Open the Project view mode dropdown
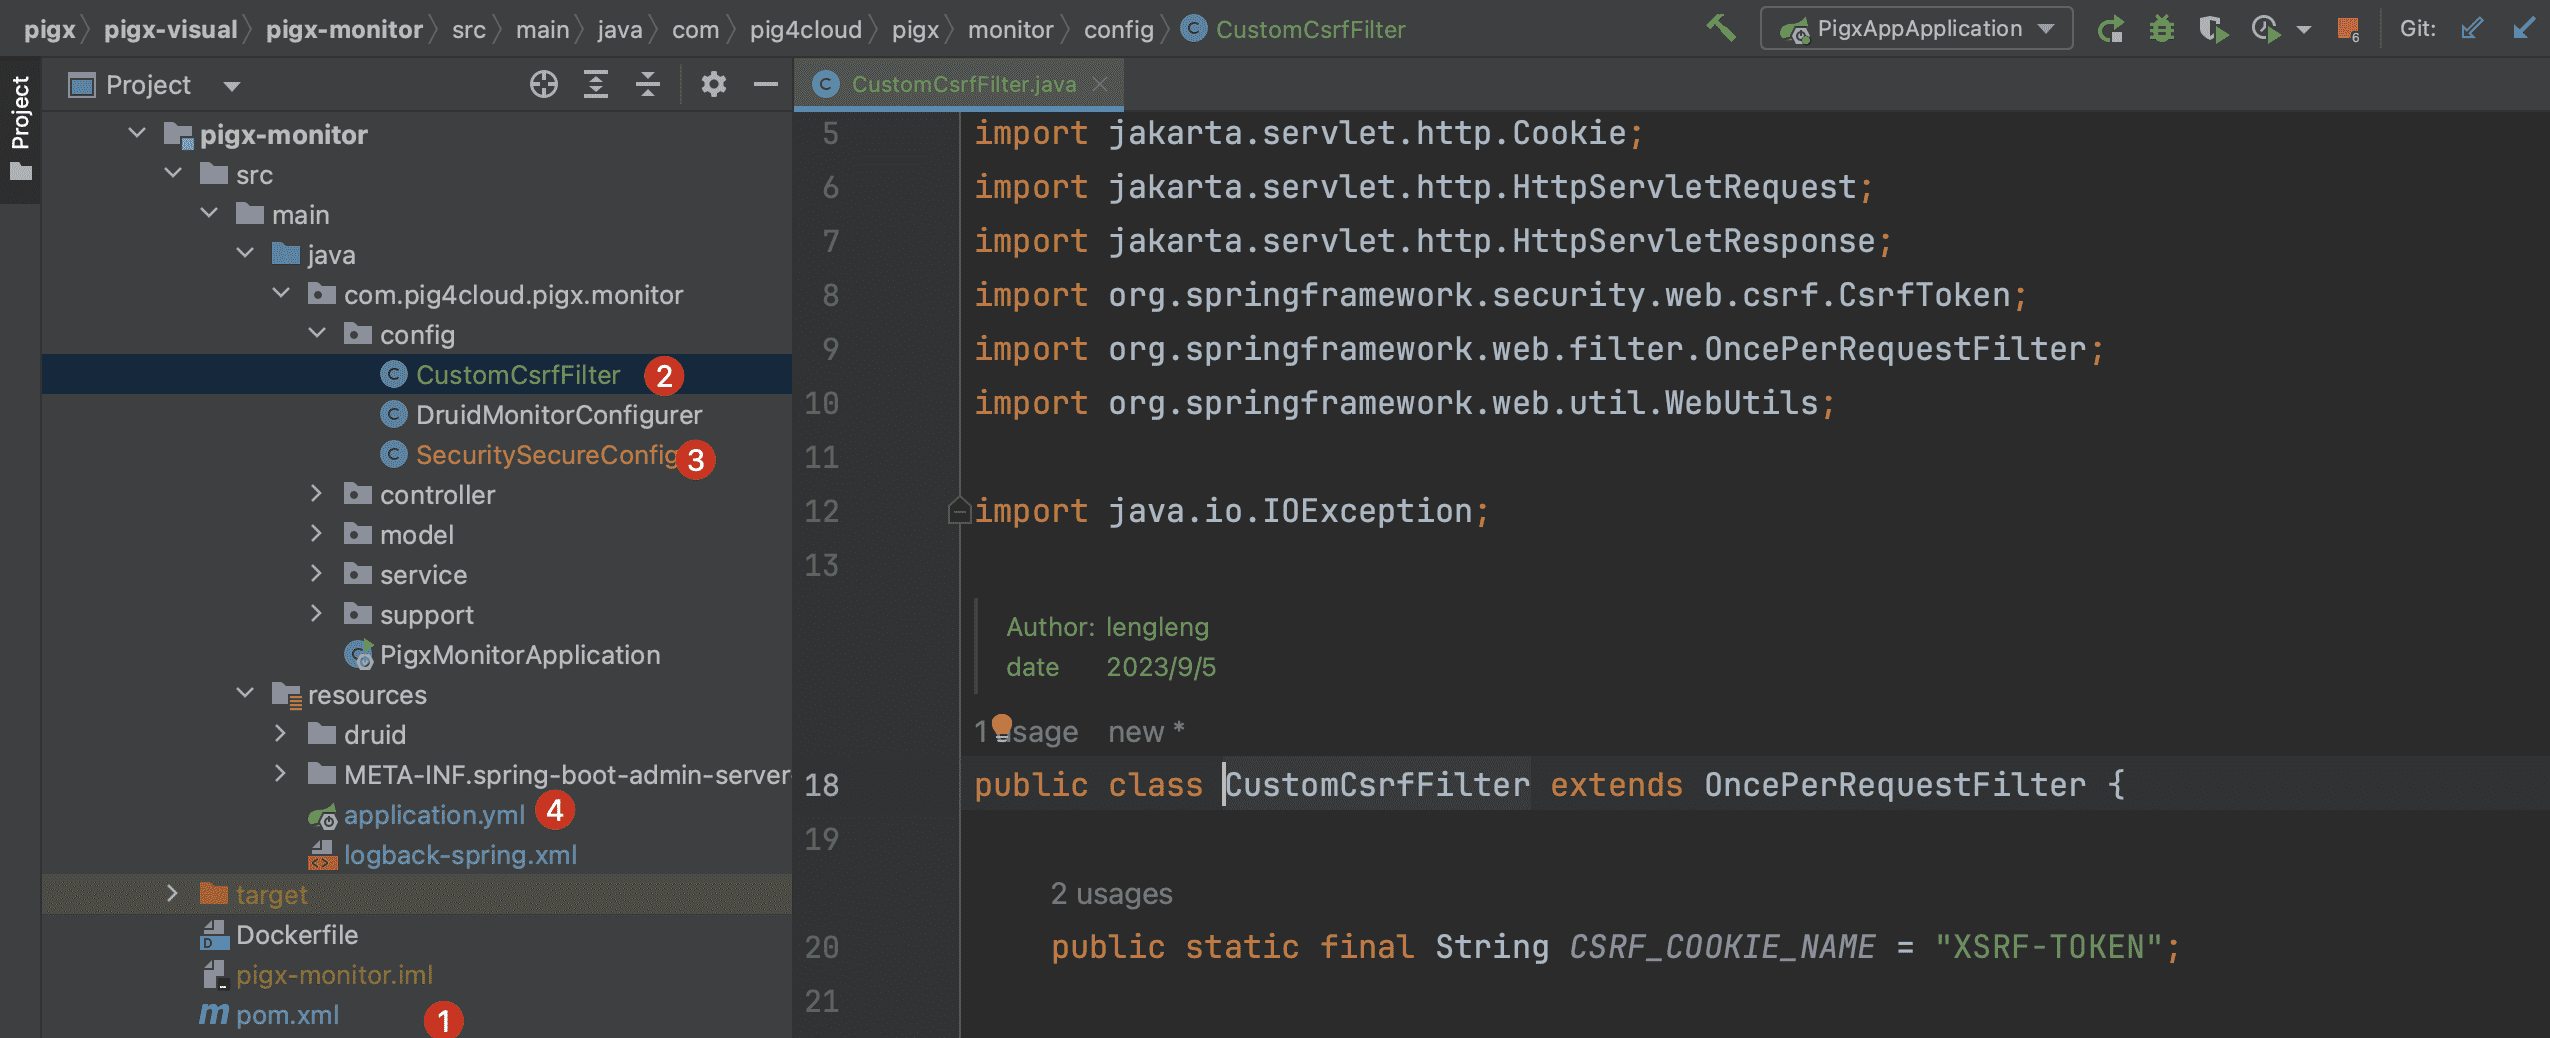Screen dimensions: 2550x1038 pyautogui.click(x=232, y=86)
